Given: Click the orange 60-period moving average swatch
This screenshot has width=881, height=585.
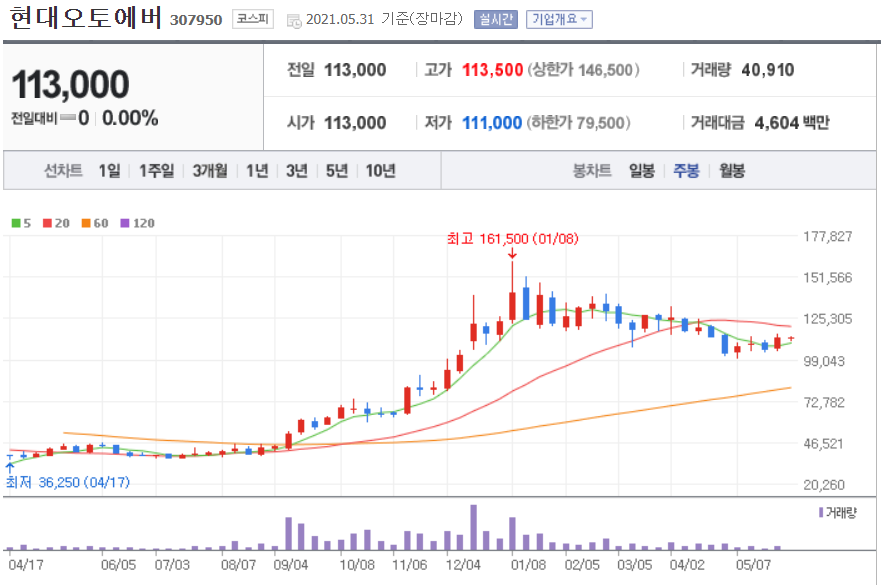Looking at the screenshot, I should point(86,223).
